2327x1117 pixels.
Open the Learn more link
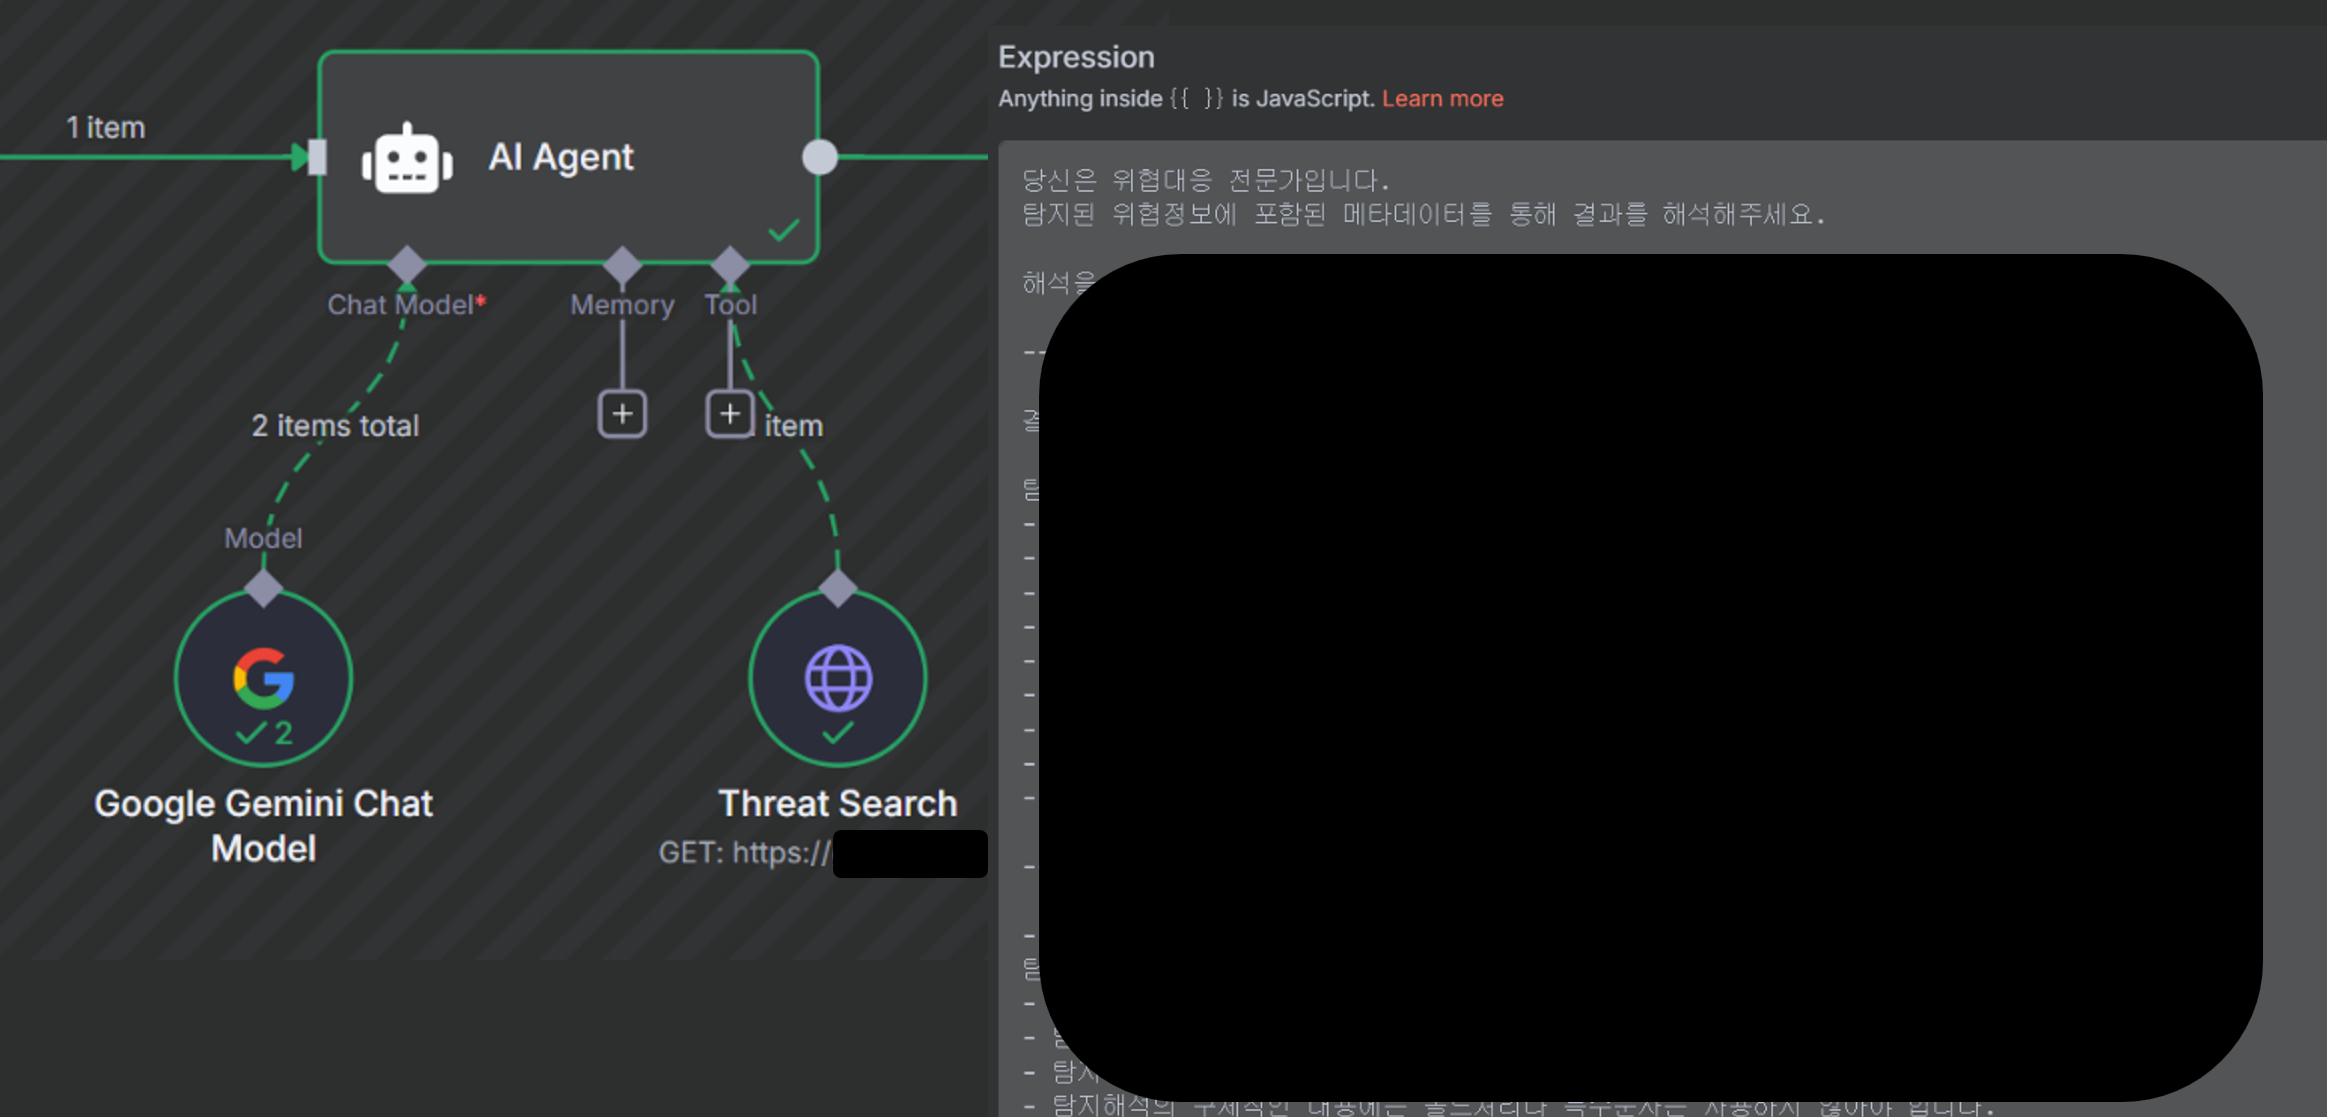point(1442,98)
